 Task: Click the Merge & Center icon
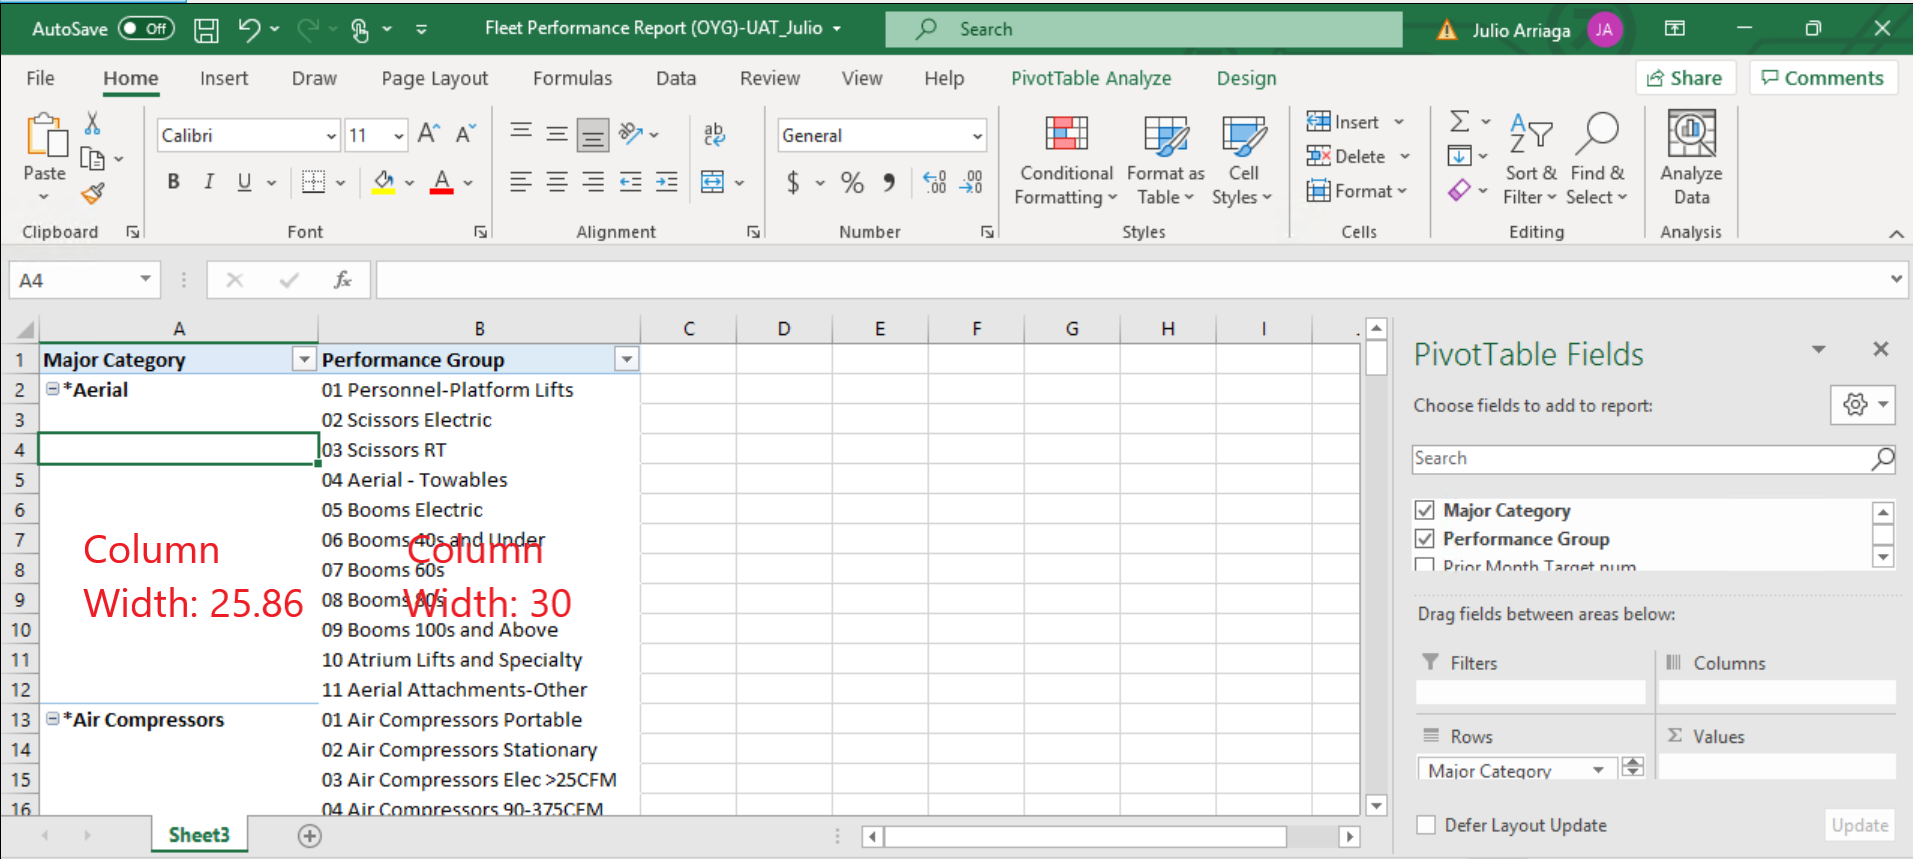tap(713, 182)
